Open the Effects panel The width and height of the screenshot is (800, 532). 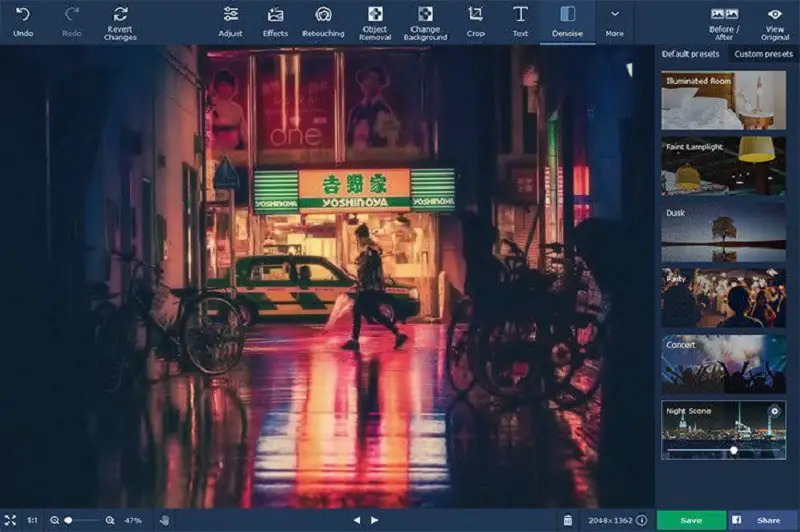coord(275,22)
